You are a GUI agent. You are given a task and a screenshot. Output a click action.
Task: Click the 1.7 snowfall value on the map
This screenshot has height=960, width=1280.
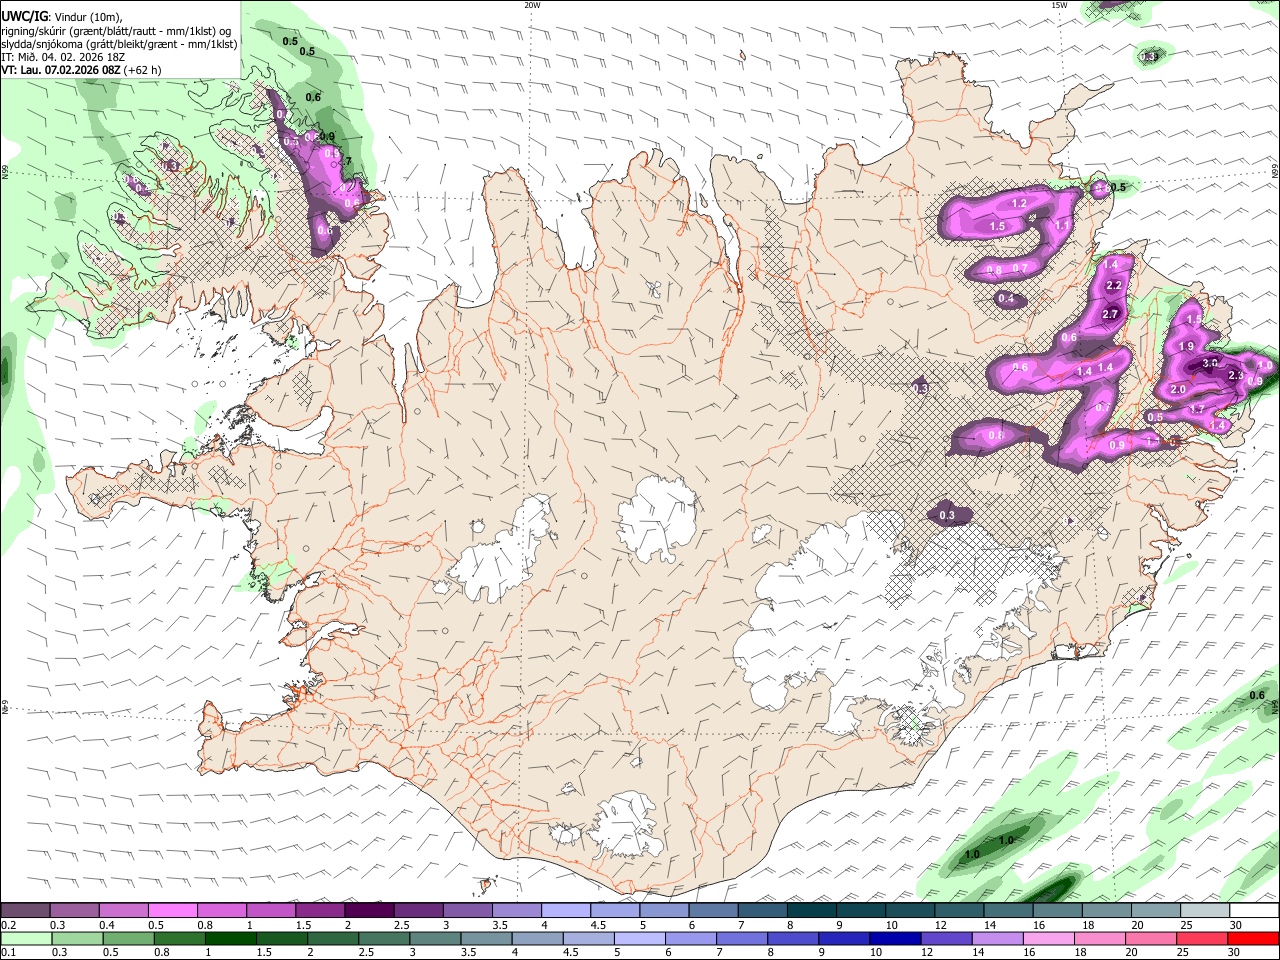coord(1196,409)
